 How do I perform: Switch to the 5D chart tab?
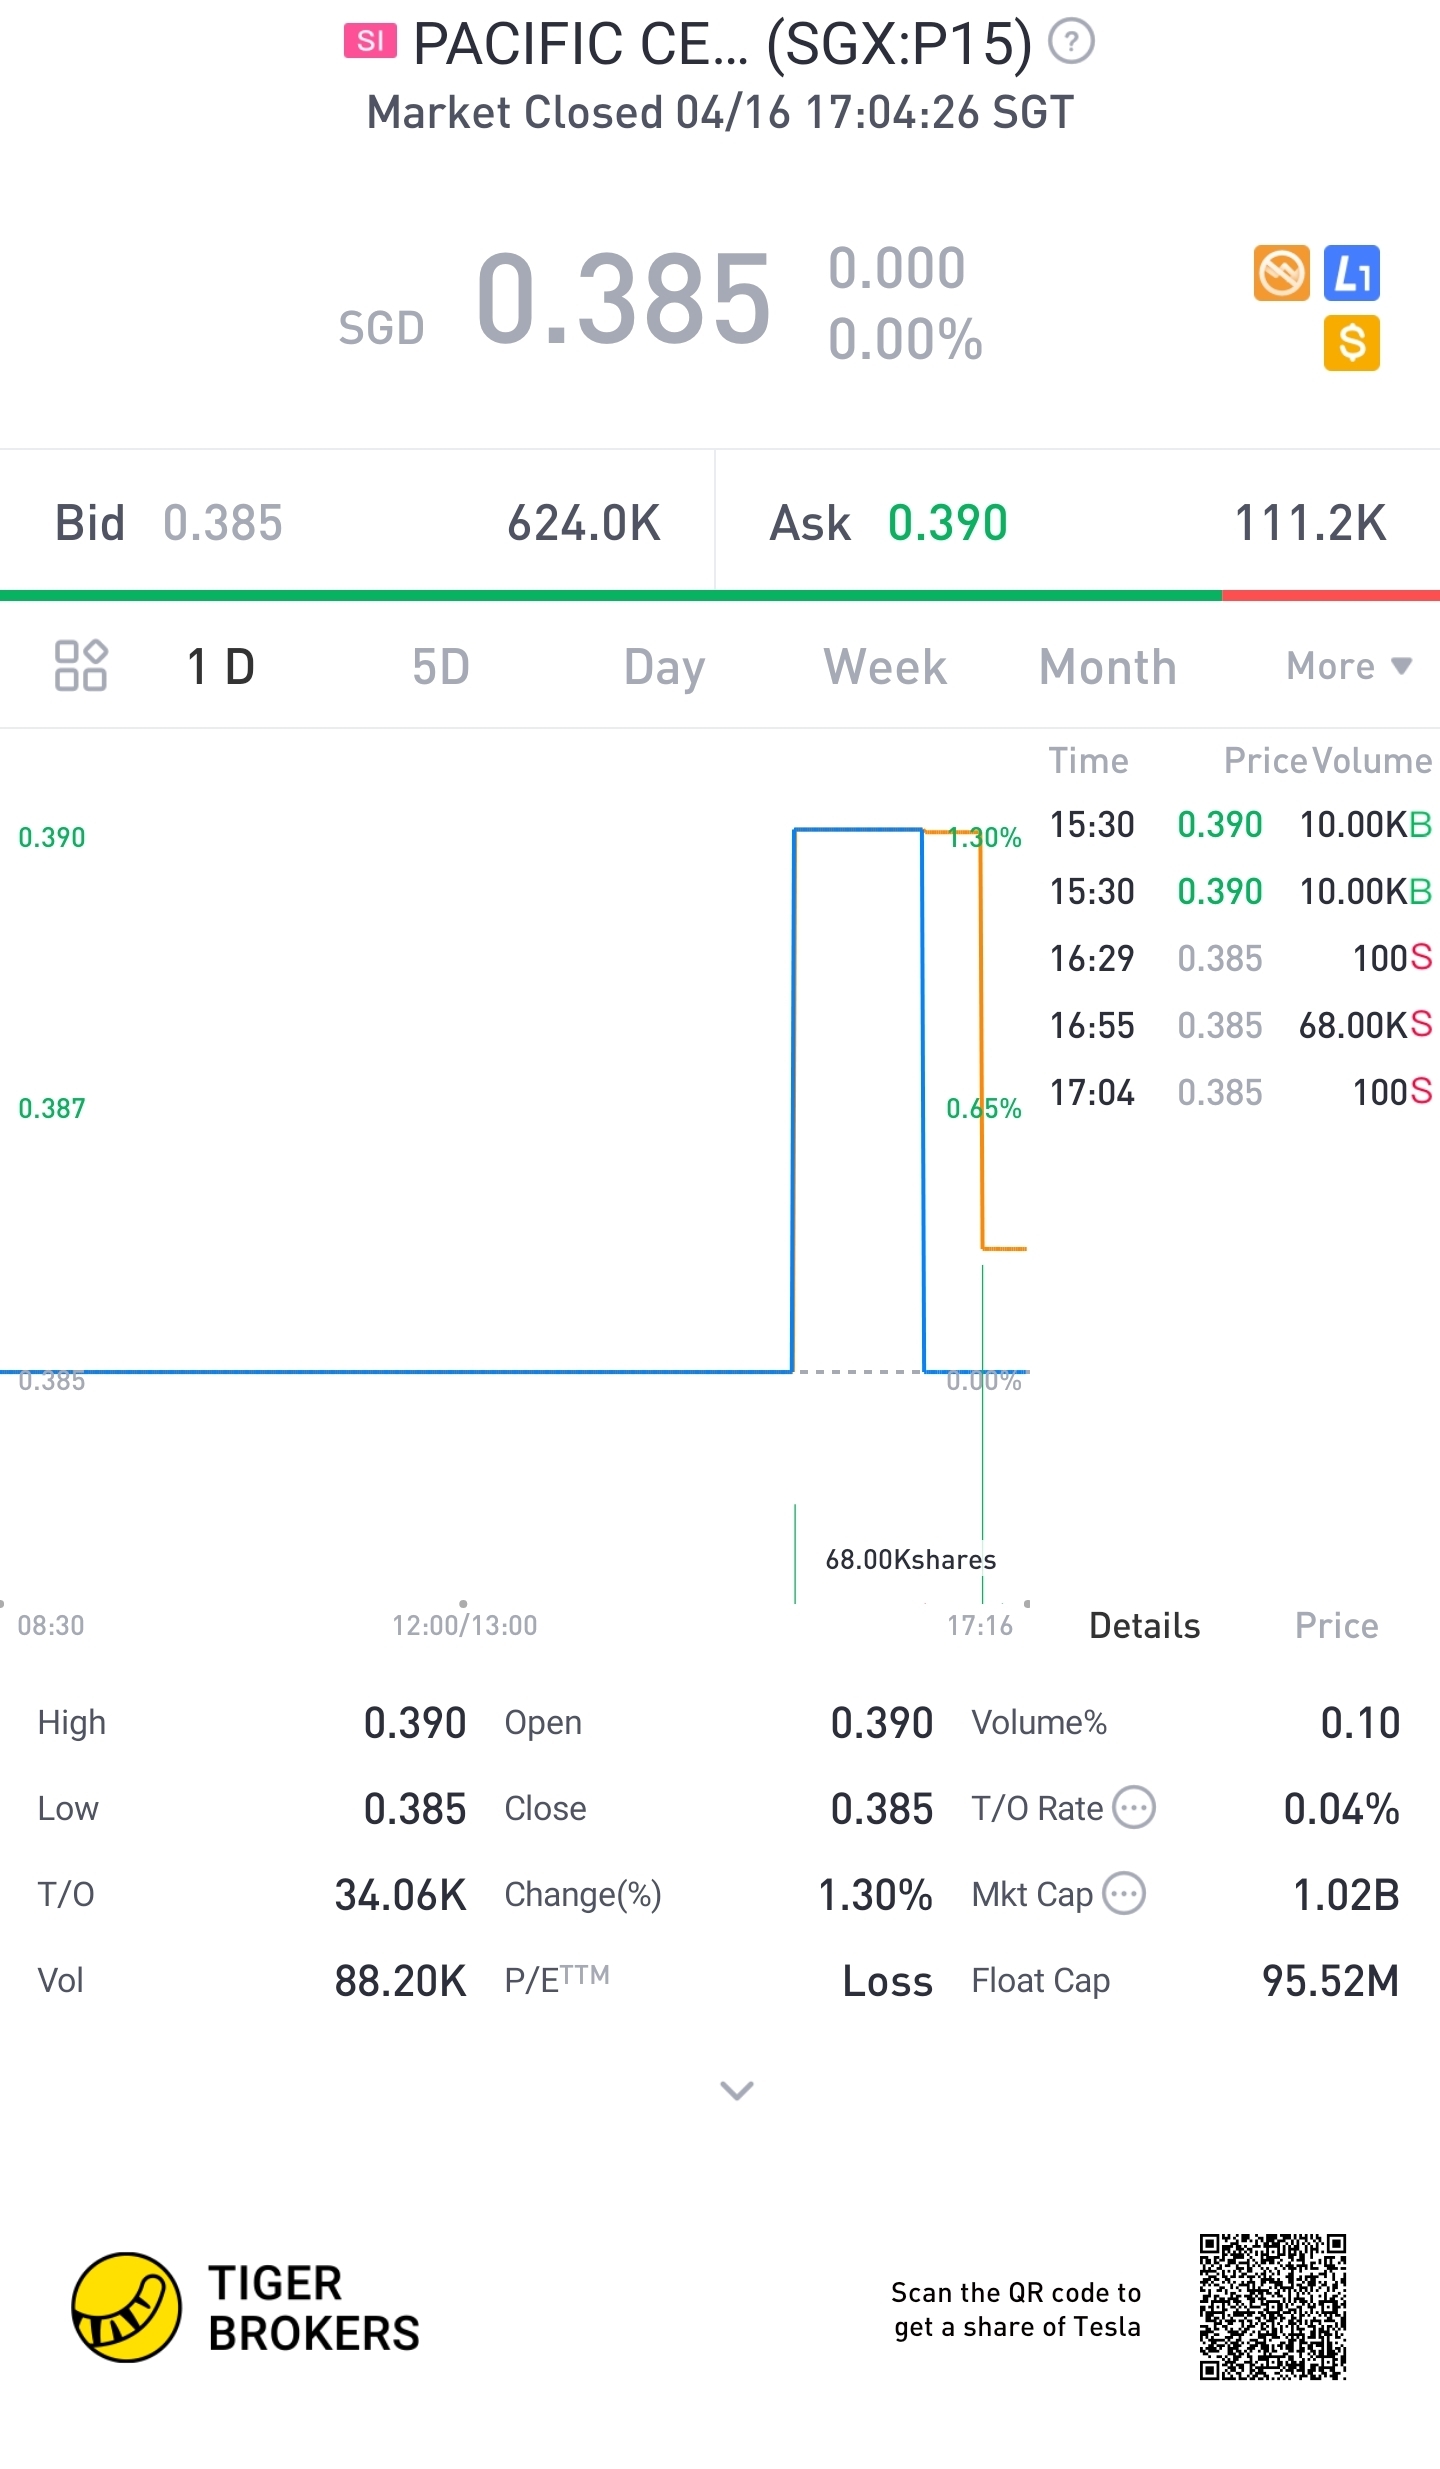(440, 667)
